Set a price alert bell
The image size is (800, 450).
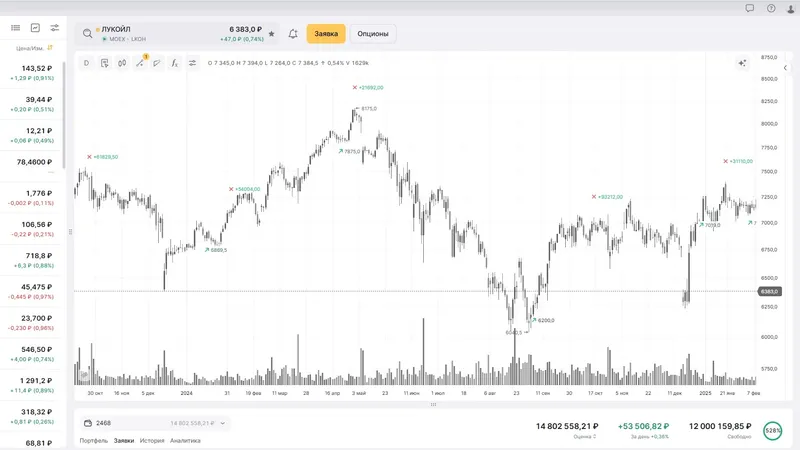tap(293, 34)
